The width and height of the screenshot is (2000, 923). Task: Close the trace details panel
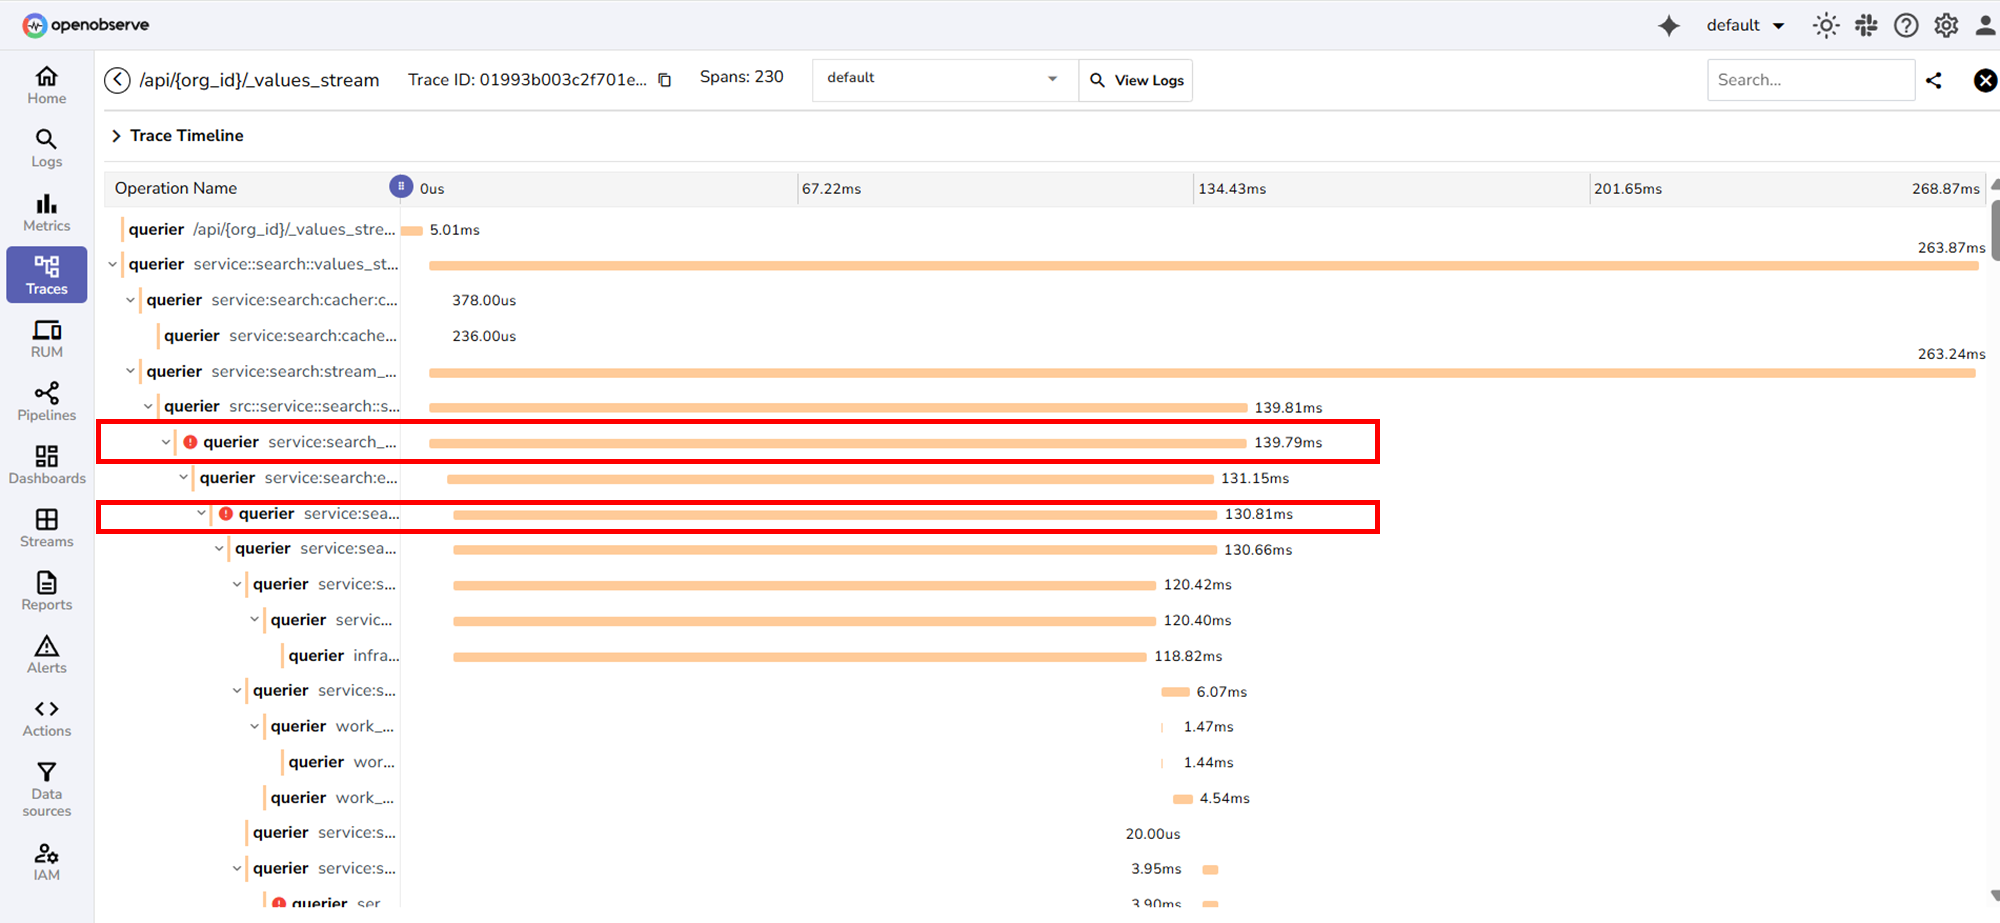(x=1985, y=80)
